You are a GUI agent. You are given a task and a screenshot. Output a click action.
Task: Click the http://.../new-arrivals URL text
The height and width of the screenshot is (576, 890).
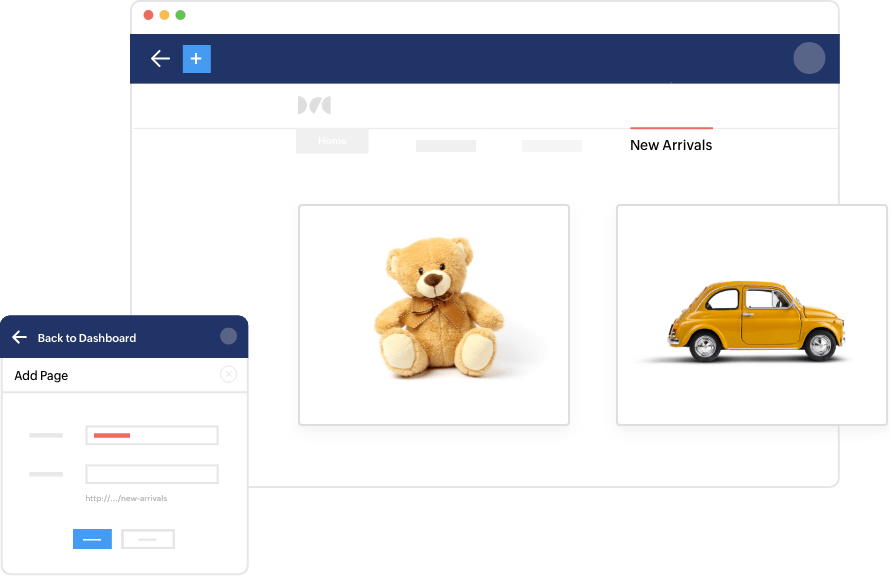pos(126,498)
